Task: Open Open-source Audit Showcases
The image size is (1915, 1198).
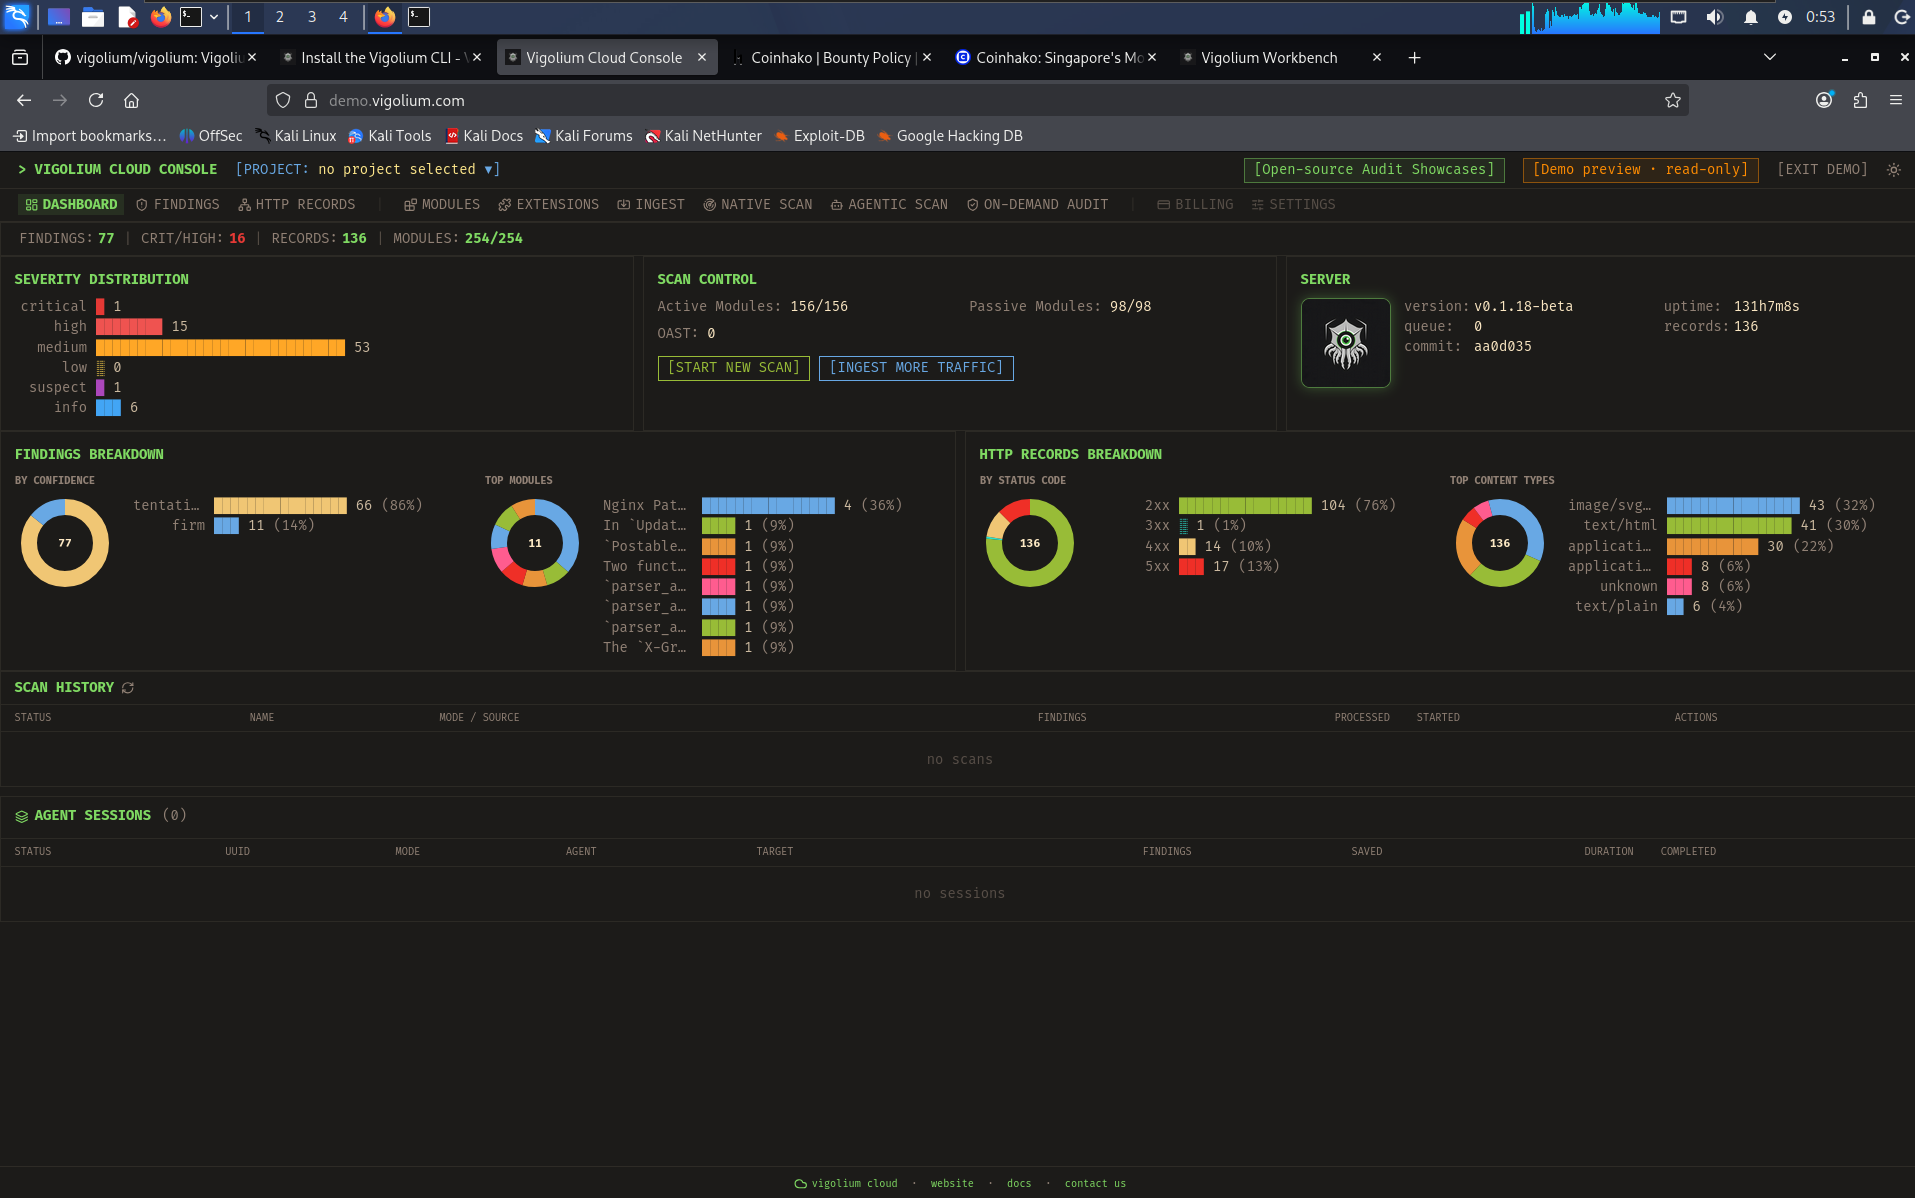Action: (x=1374, y=169)
